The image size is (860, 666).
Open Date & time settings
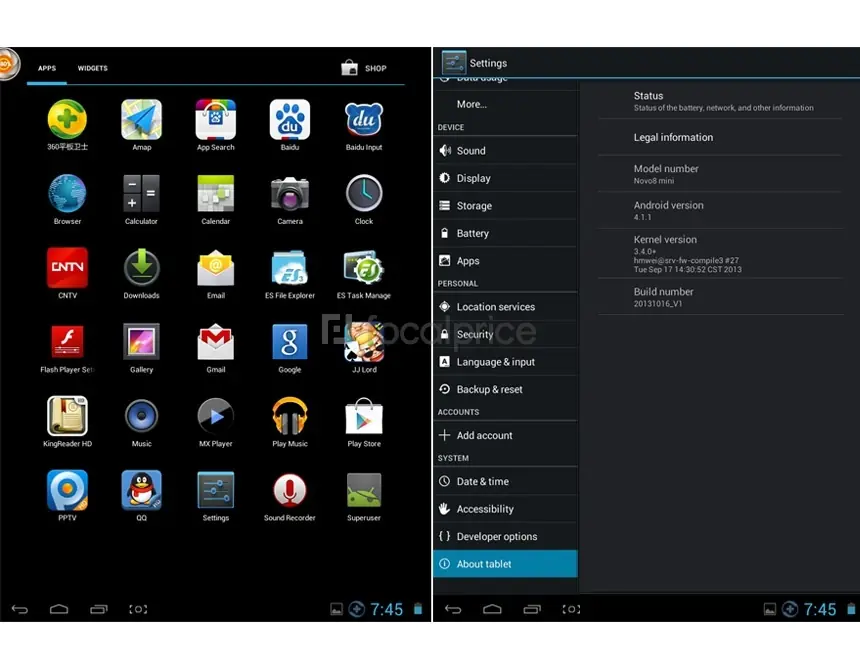505,481
